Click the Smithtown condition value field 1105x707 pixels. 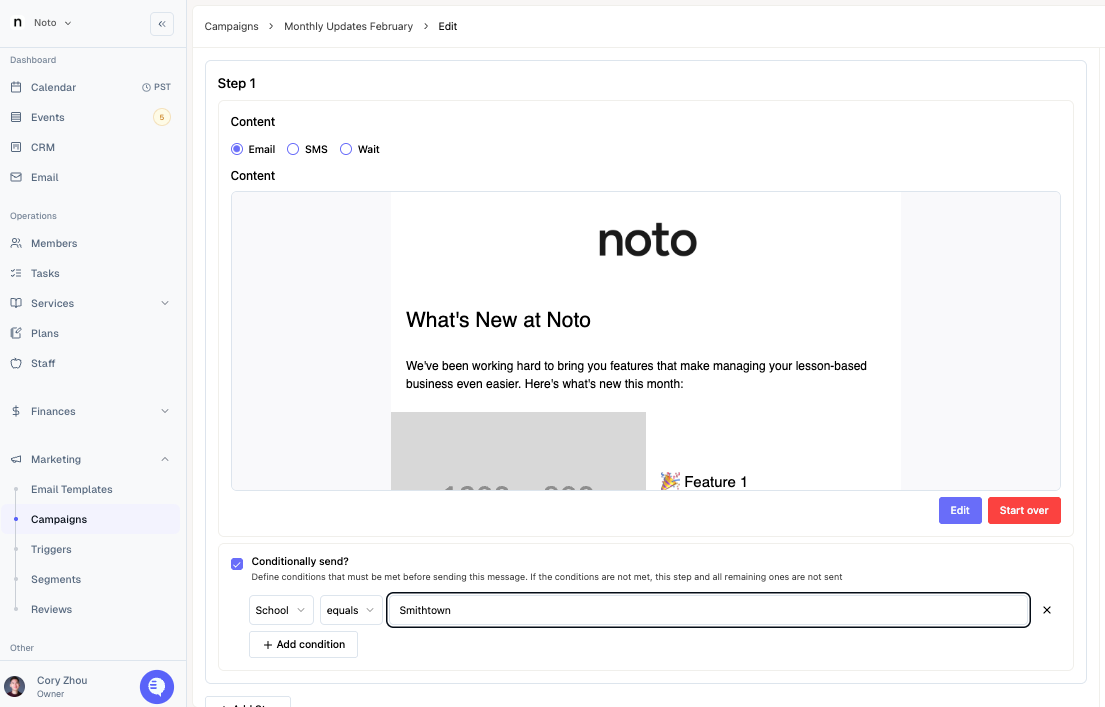(x=708, y=610)
